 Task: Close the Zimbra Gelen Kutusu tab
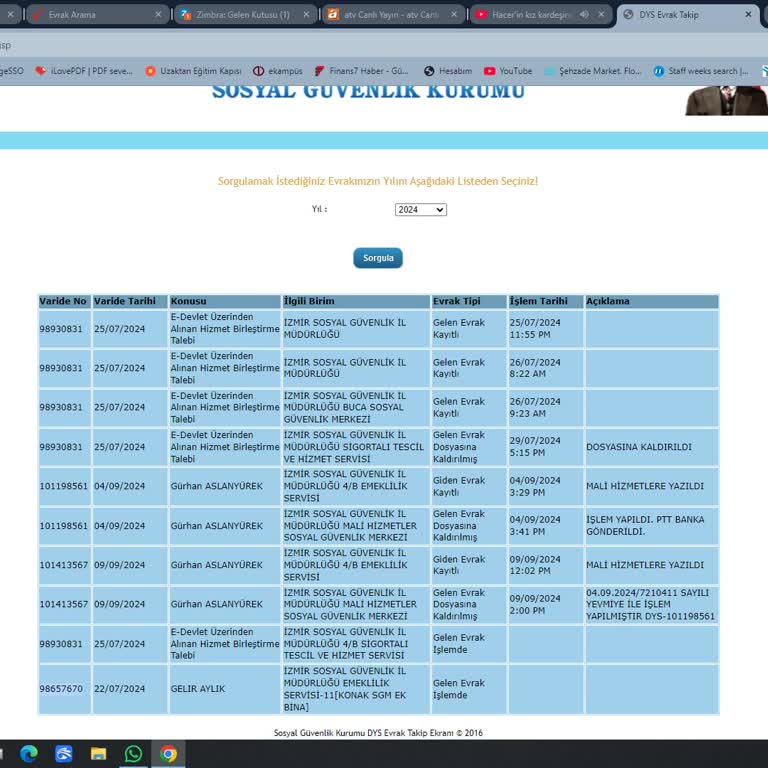tap(306, 15)
